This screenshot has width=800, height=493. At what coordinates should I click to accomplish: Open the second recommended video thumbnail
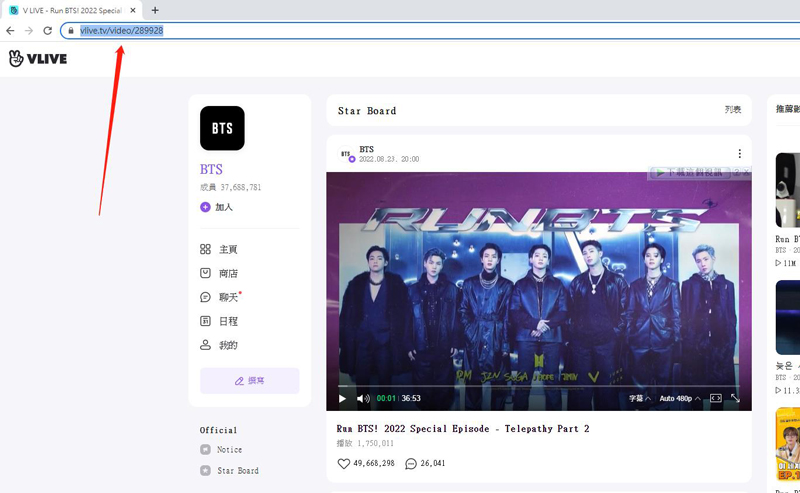788,317
